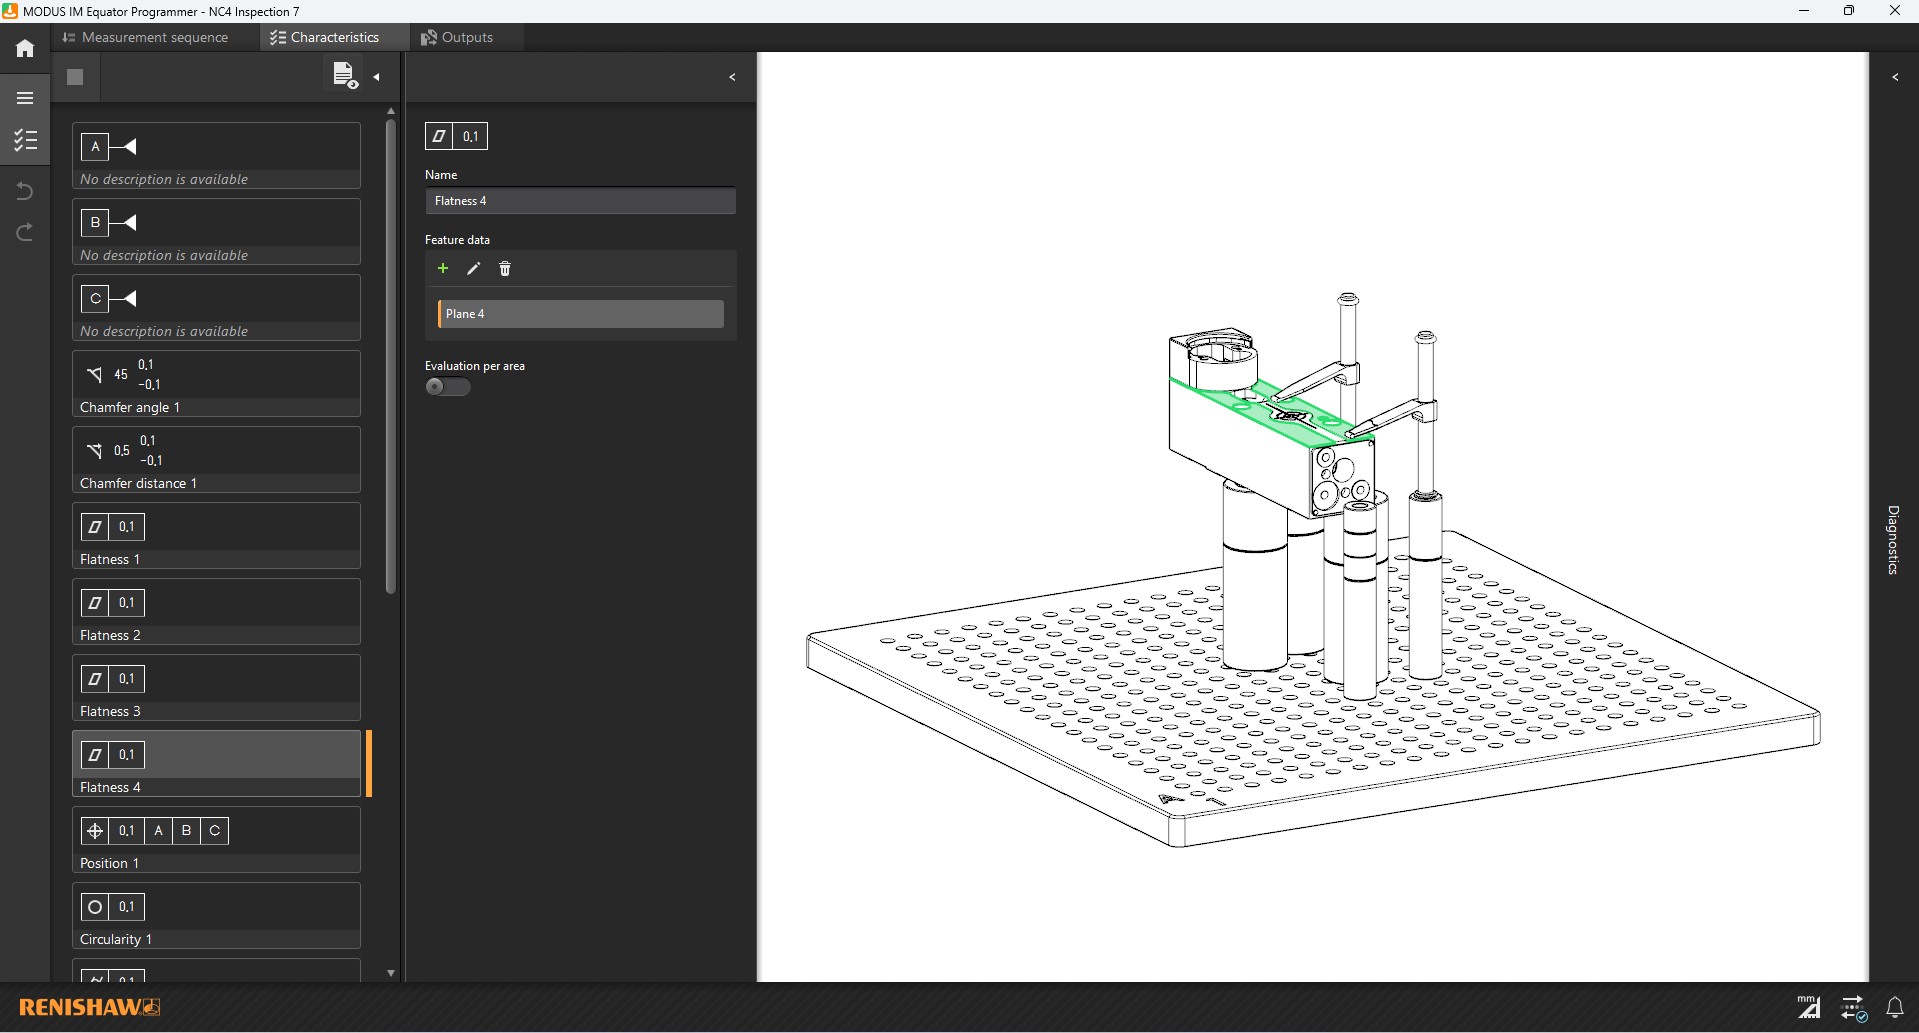Click the stop square button
Image resolution: width=1919 pixels, height=1033 pixels.
75,77
